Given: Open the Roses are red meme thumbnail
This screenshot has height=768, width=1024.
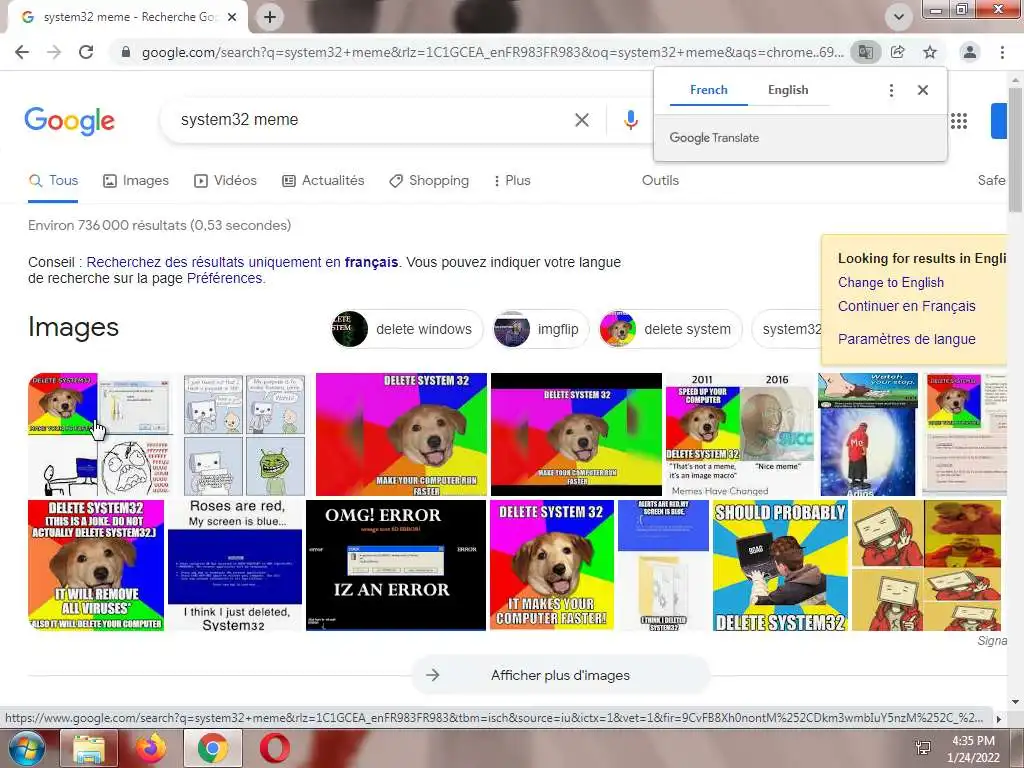Looking at the screenshot, I should (x=235, y=566).
